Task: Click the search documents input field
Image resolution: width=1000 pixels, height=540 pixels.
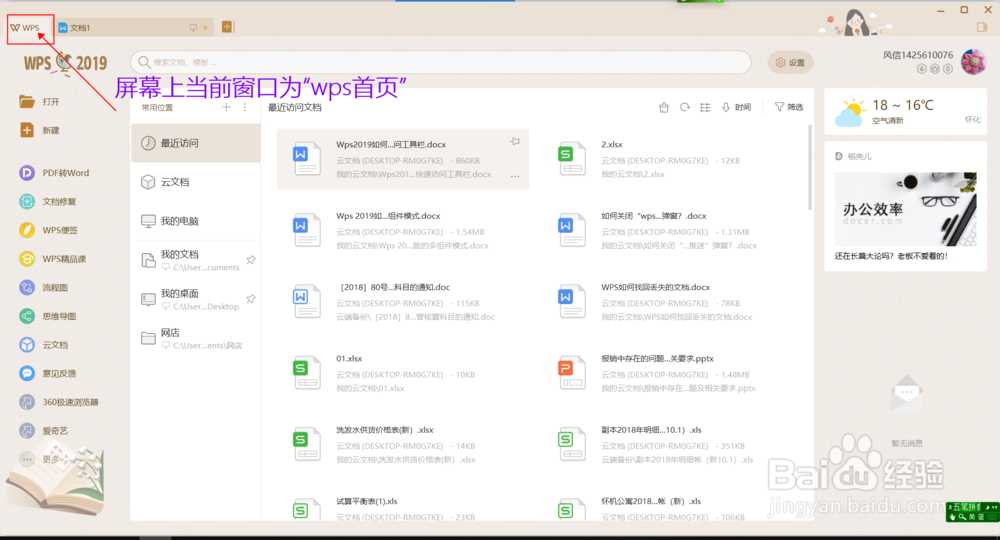Action: click(441, 62)
